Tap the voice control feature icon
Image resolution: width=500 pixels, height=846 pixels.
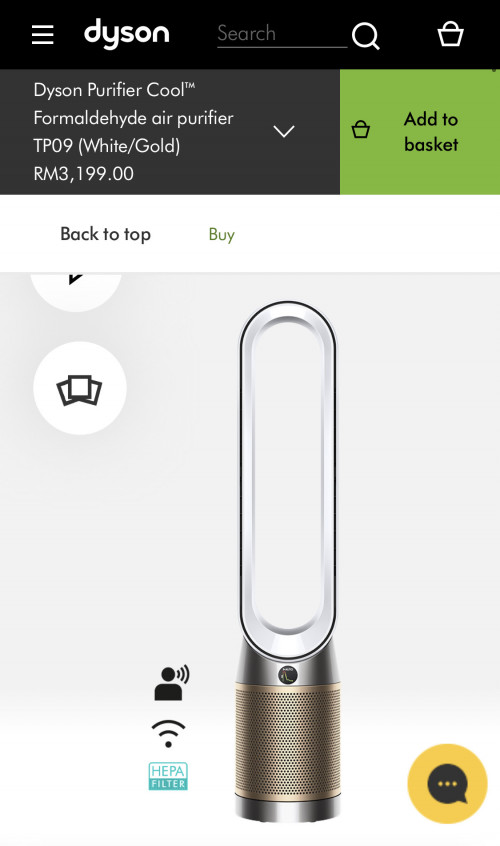172,683
